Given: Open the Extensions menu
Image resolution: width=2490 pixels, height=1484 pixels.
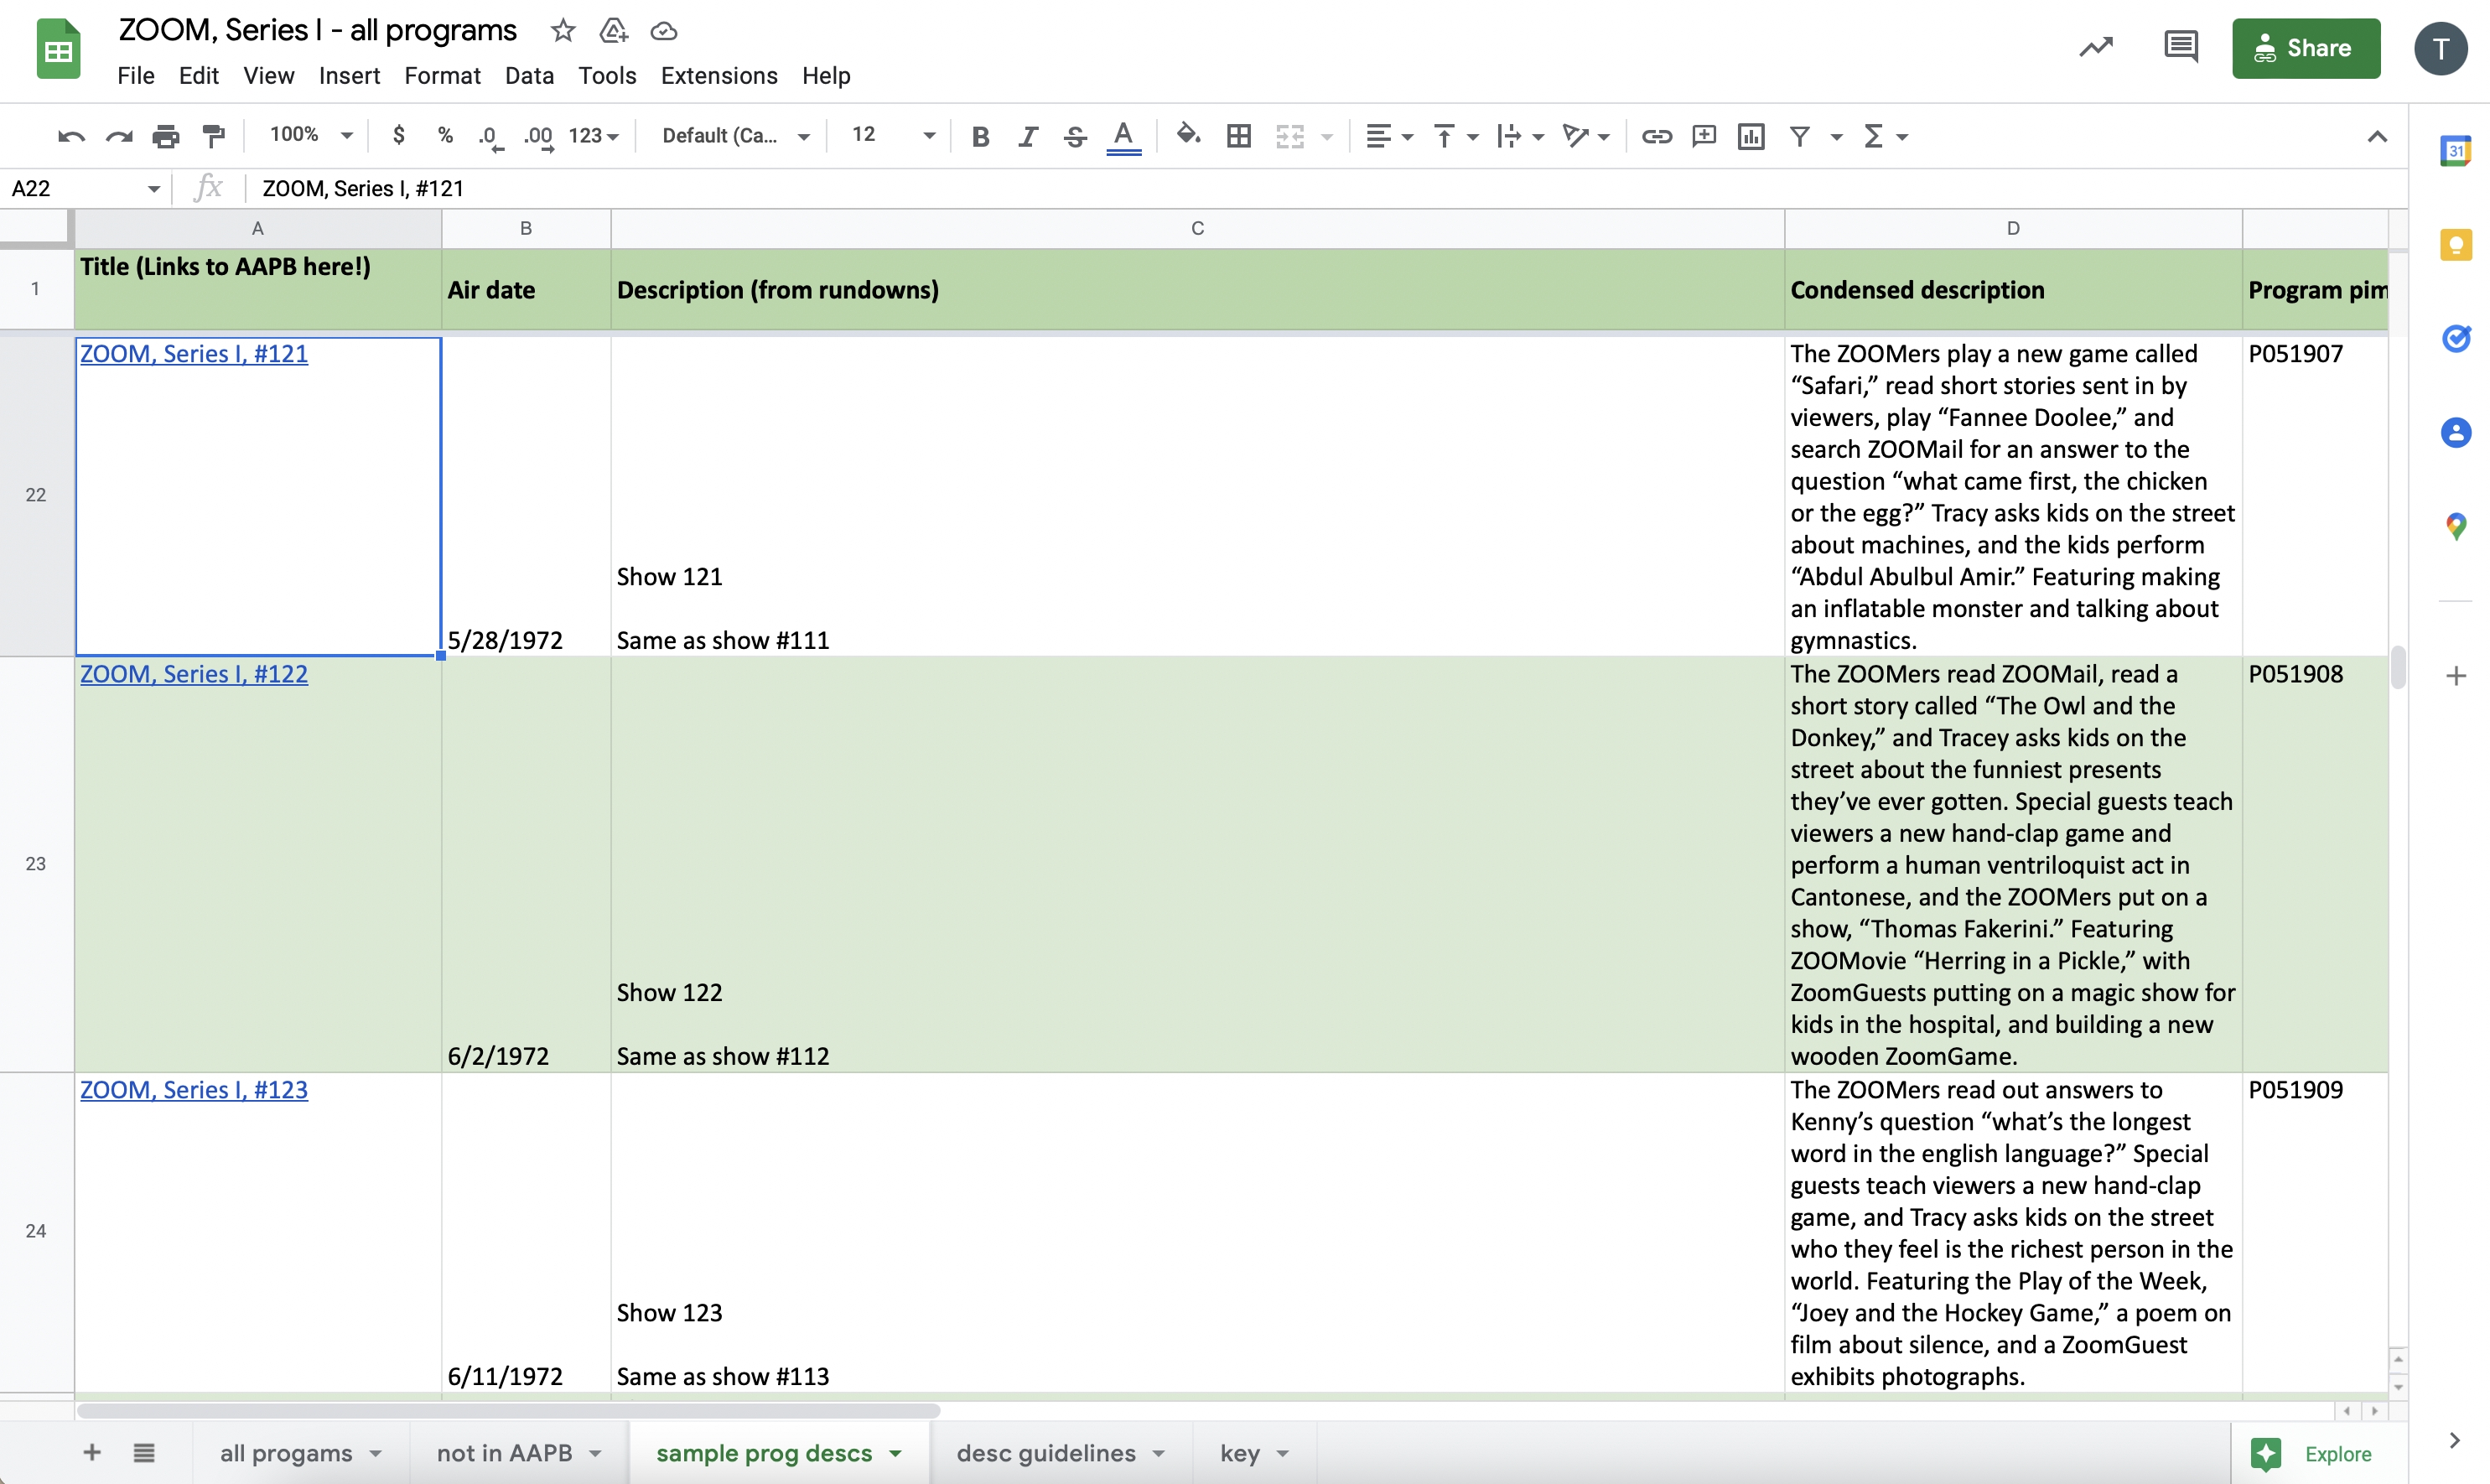Looking at the screenshot, I should point(718,76).
